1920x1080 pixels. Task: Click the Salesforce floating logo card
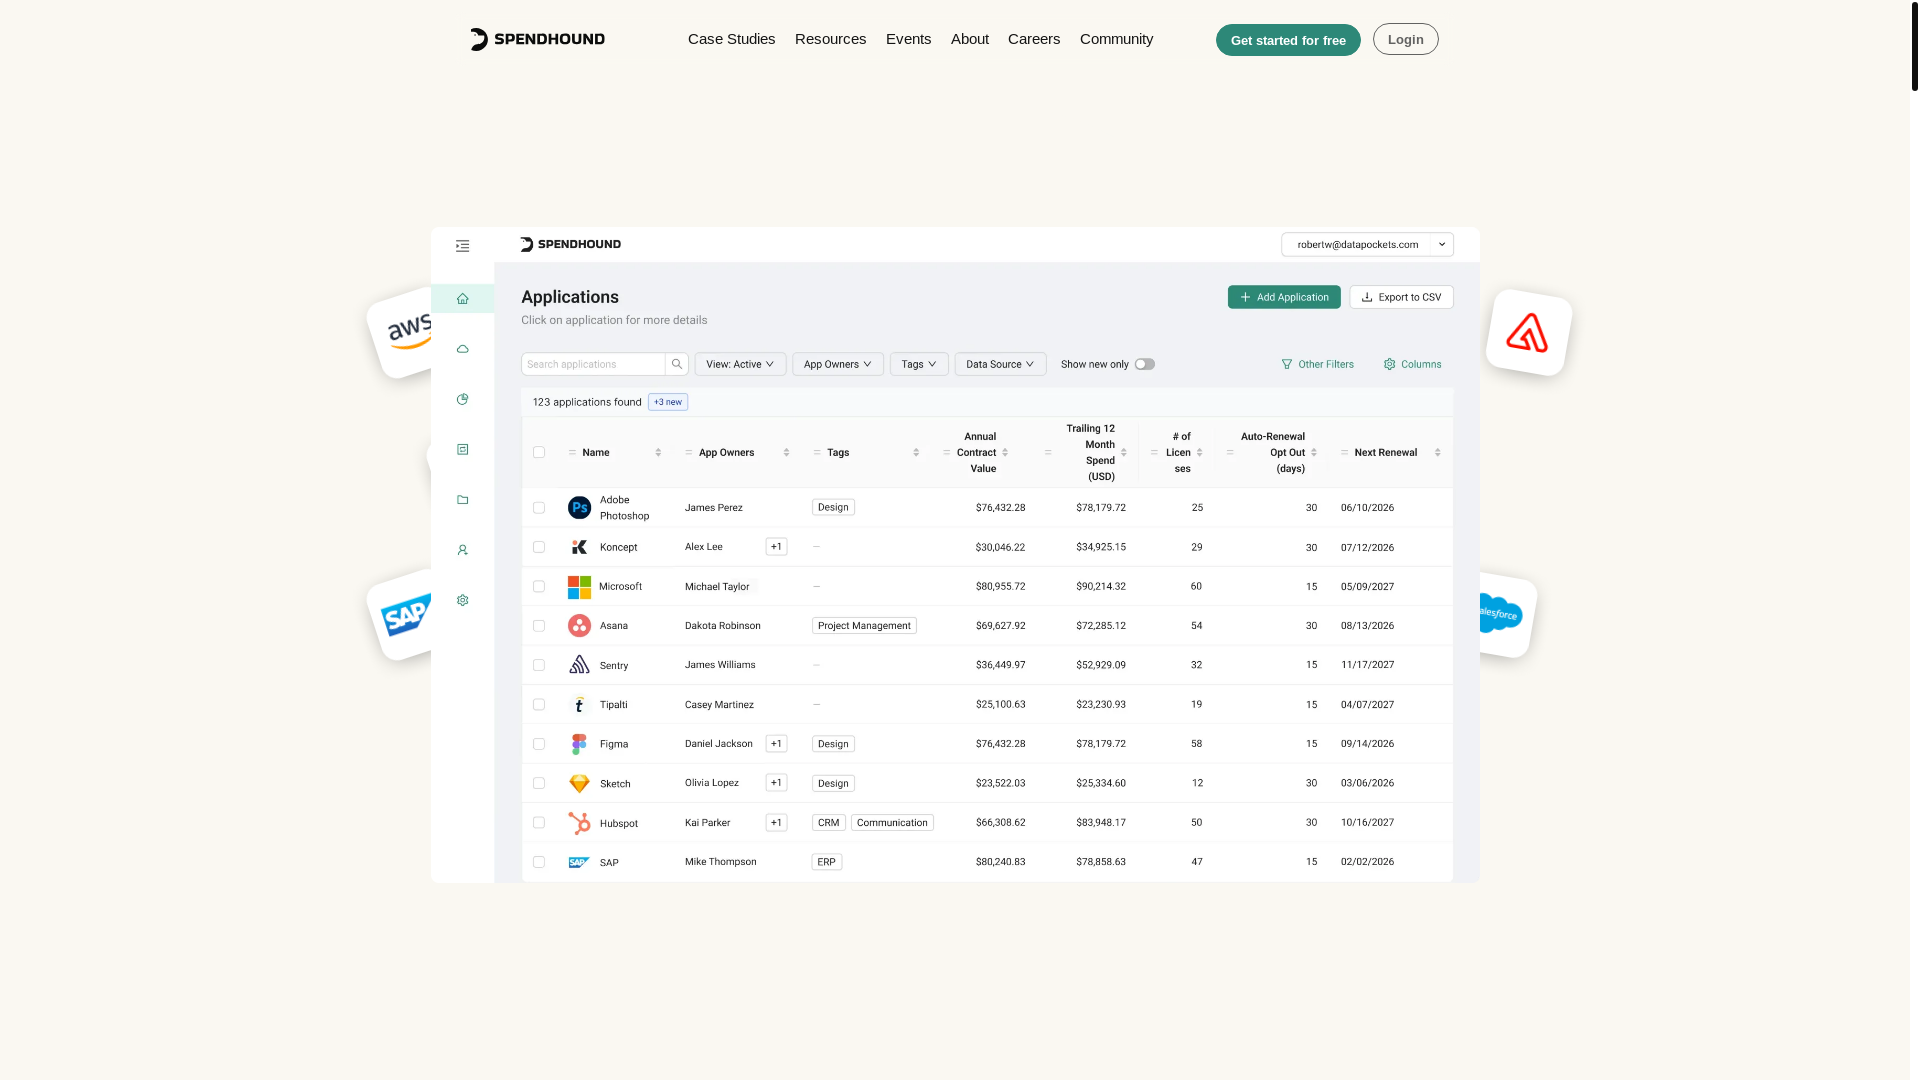coord(1507,615)
